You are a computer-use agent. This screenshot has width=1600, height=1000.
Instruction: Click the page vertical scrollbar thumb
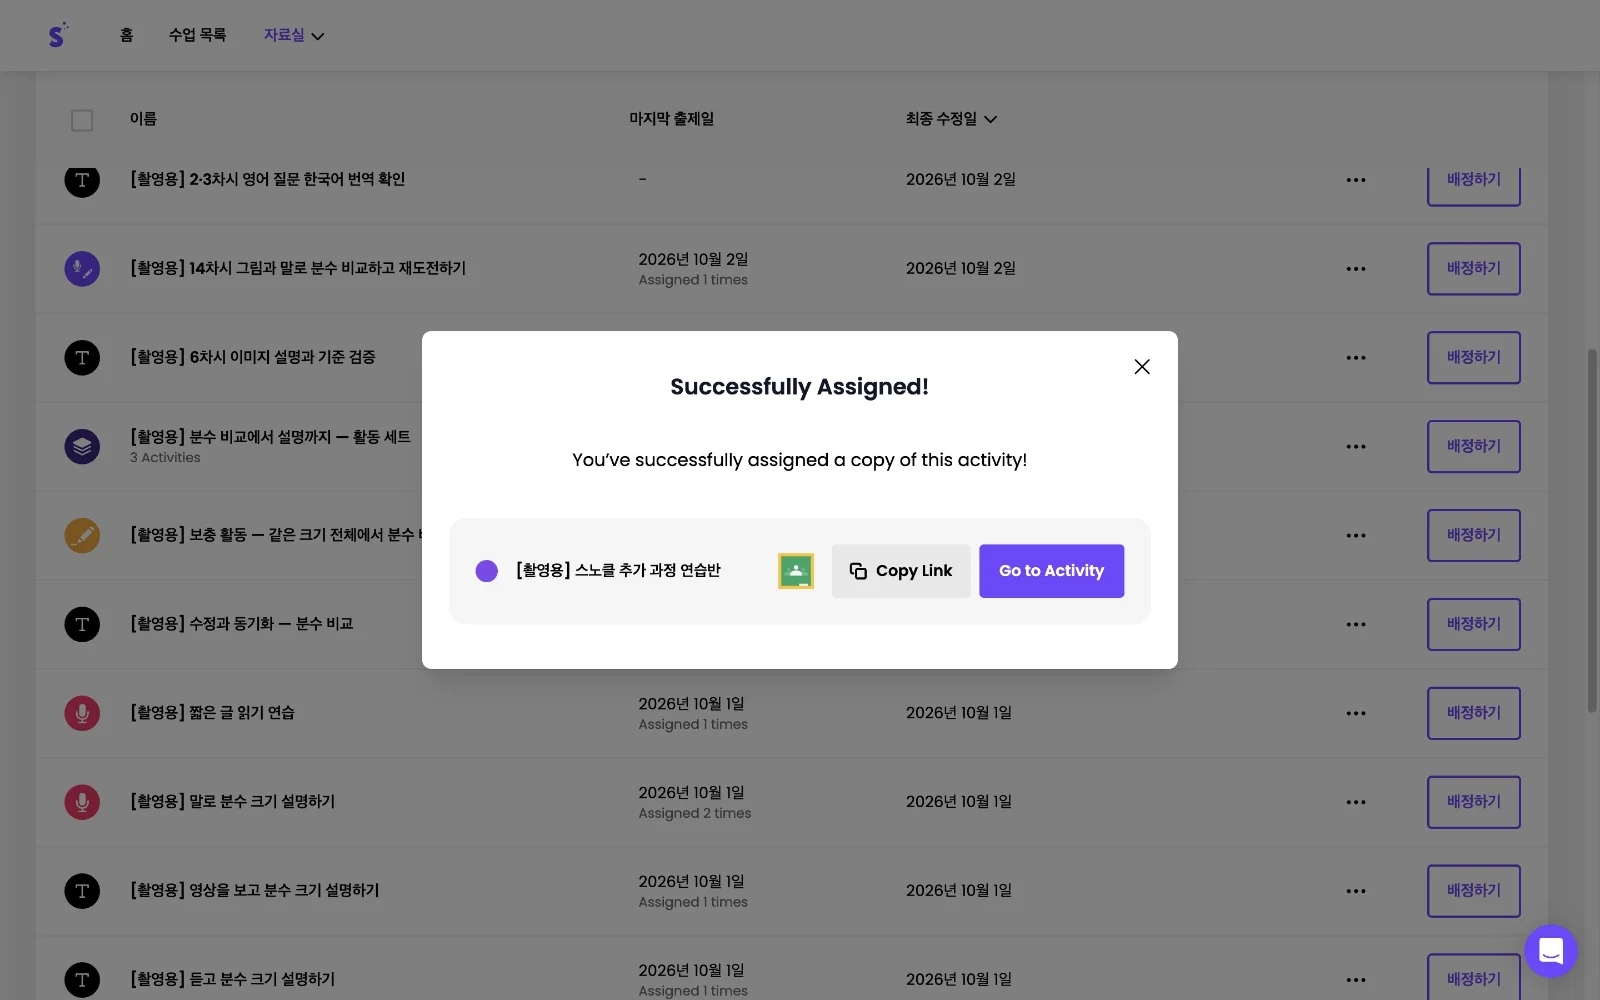click(1592, 530)
